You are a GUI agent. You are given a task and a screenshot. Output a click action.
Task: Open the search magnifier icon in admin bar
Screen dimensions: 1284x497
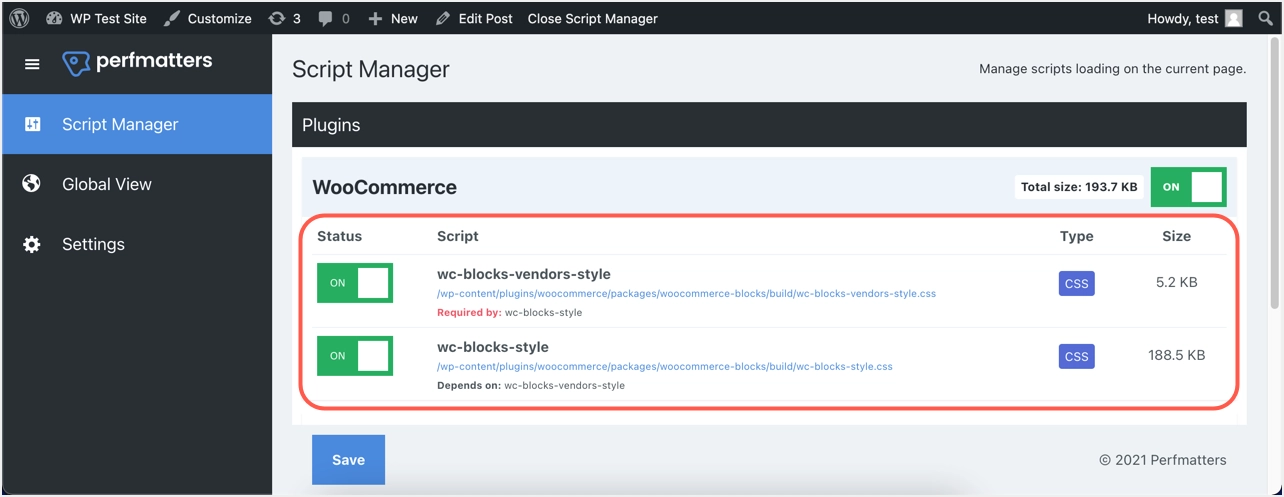[1265, 18]
